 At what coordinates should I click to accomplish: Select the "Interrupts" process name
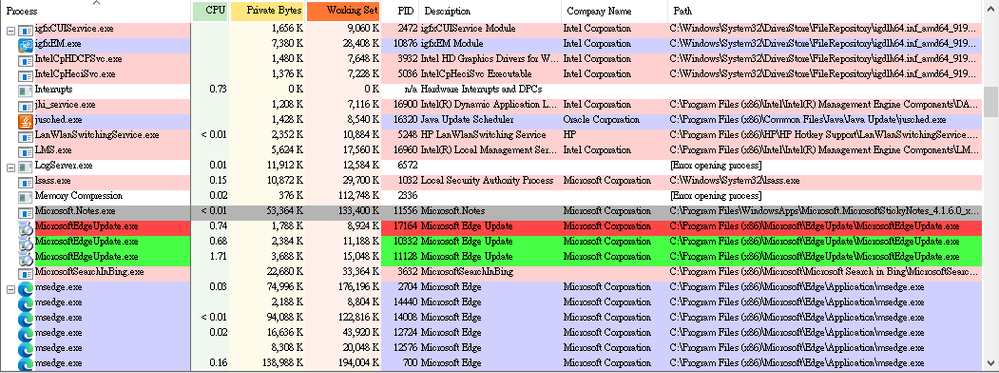tap(54, 89)
